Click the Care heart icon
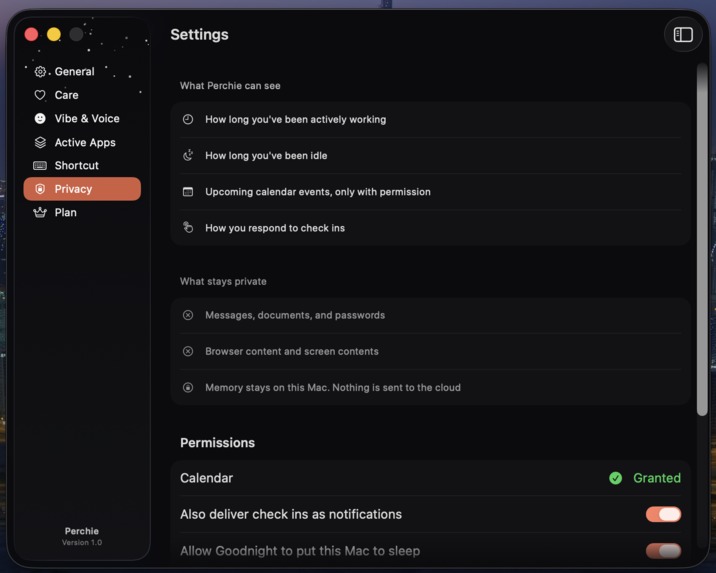 40,95
